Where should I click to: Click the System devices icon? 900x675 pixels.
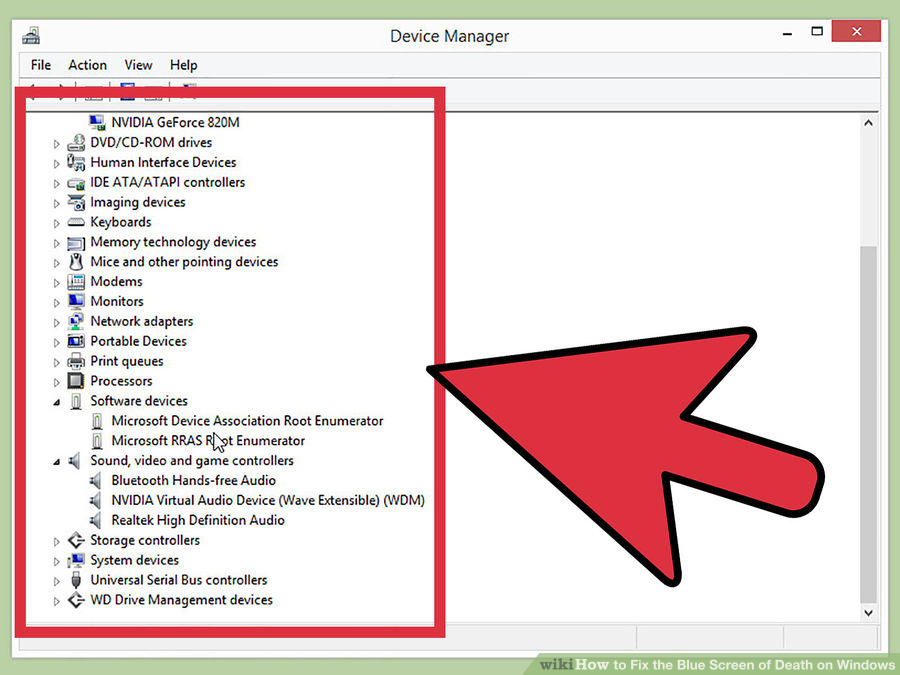76,560
